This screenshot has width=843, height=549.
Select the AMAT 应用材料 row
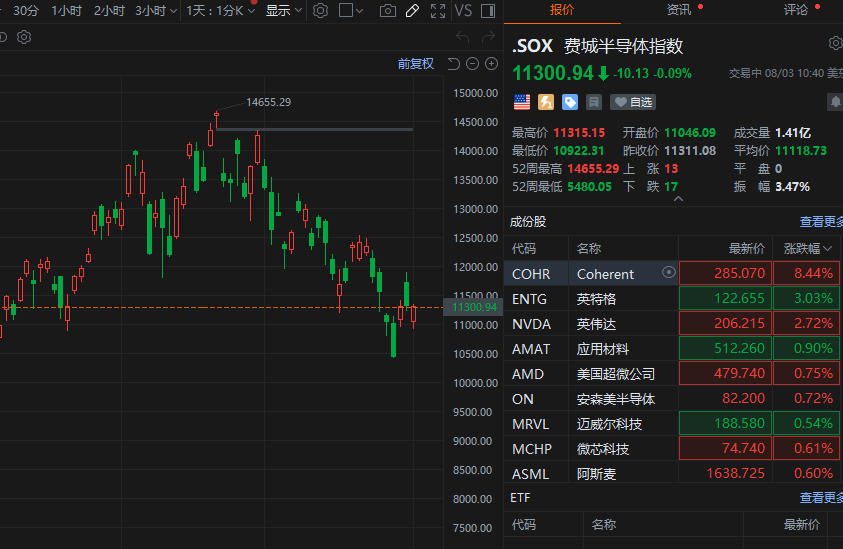(673, 348)
